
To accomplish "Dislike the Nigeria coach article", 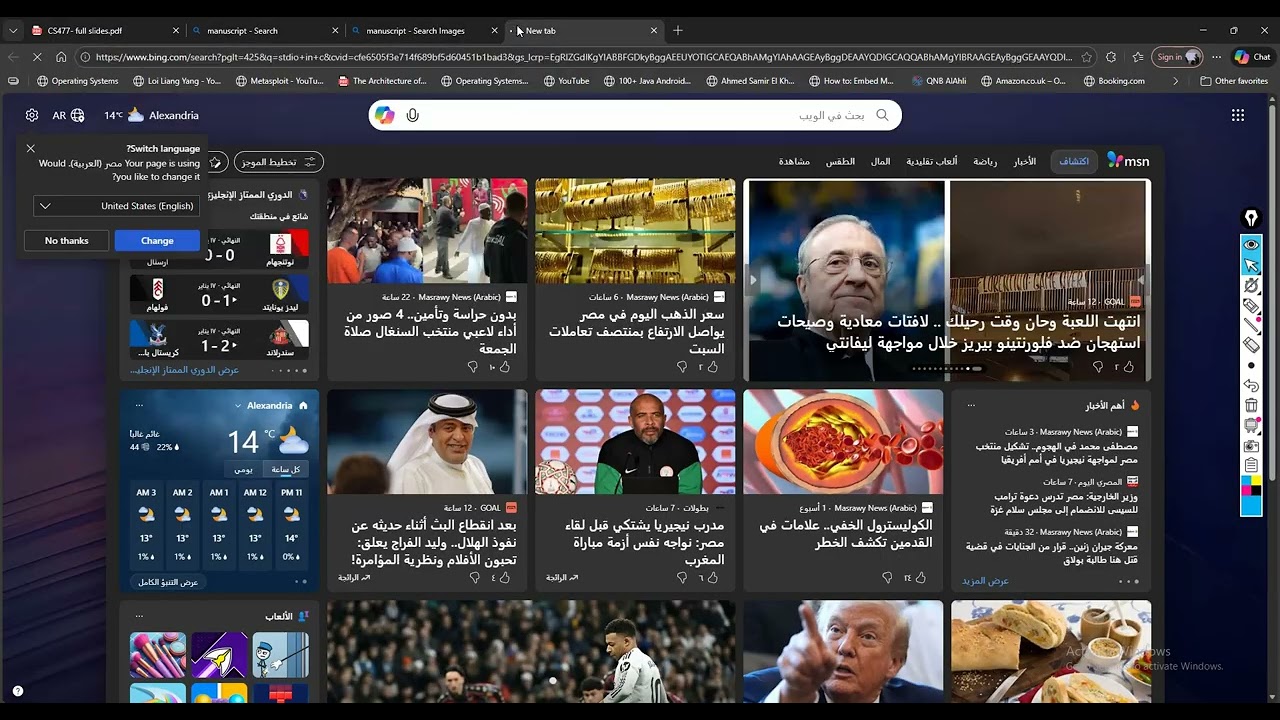I will pos(682,577).
